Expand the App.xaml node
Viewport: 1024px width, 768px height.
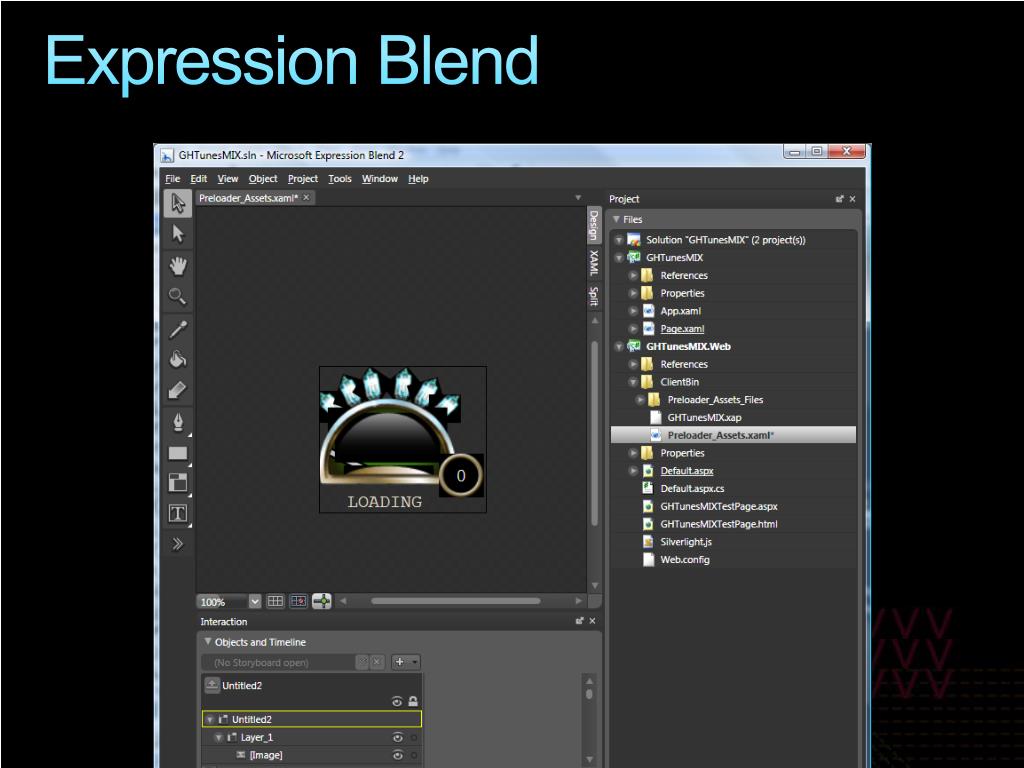tap(633, 311)
